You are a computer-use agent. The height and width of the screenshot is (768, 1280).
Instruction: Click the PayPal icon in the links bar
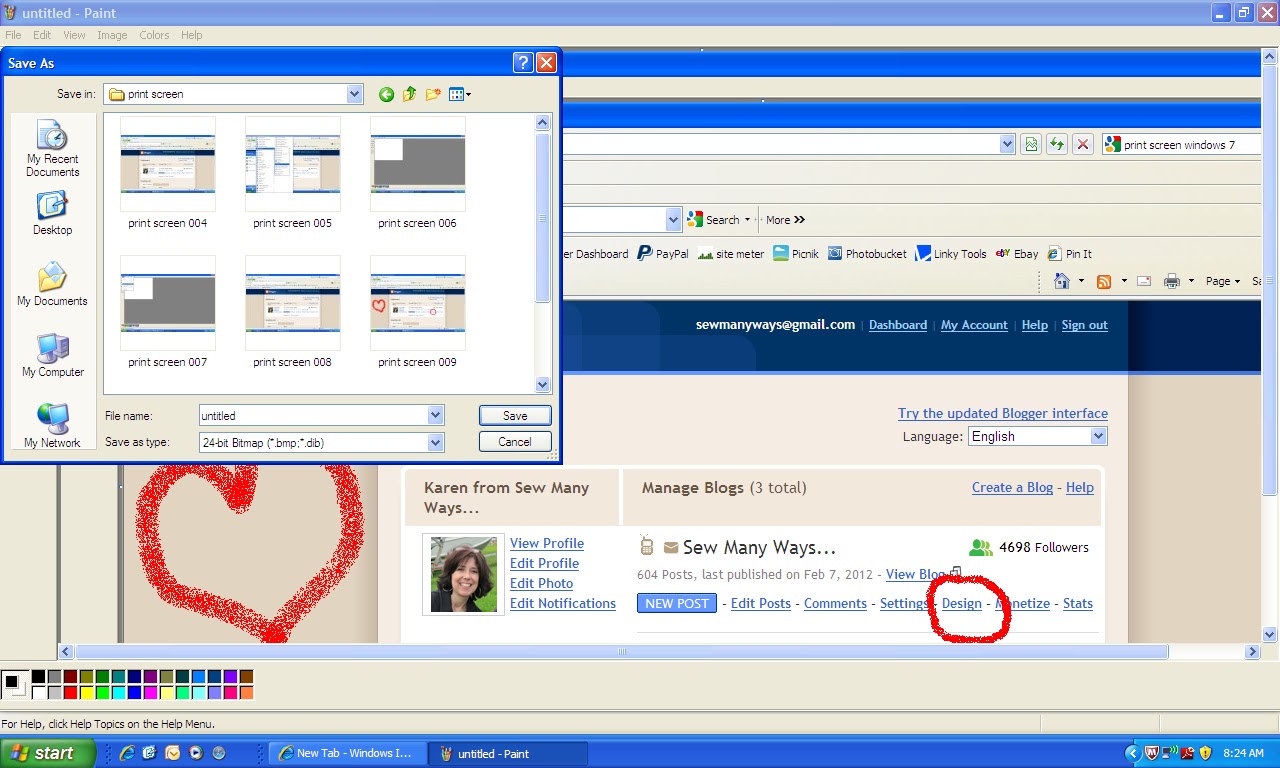pos(644,253)
